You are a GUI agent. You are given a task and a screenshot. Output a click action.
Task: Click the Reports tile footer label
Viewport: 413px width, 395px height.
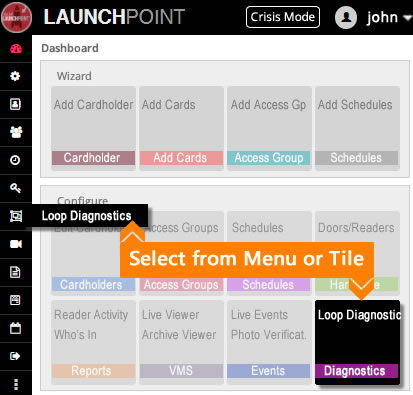(93, 371)
